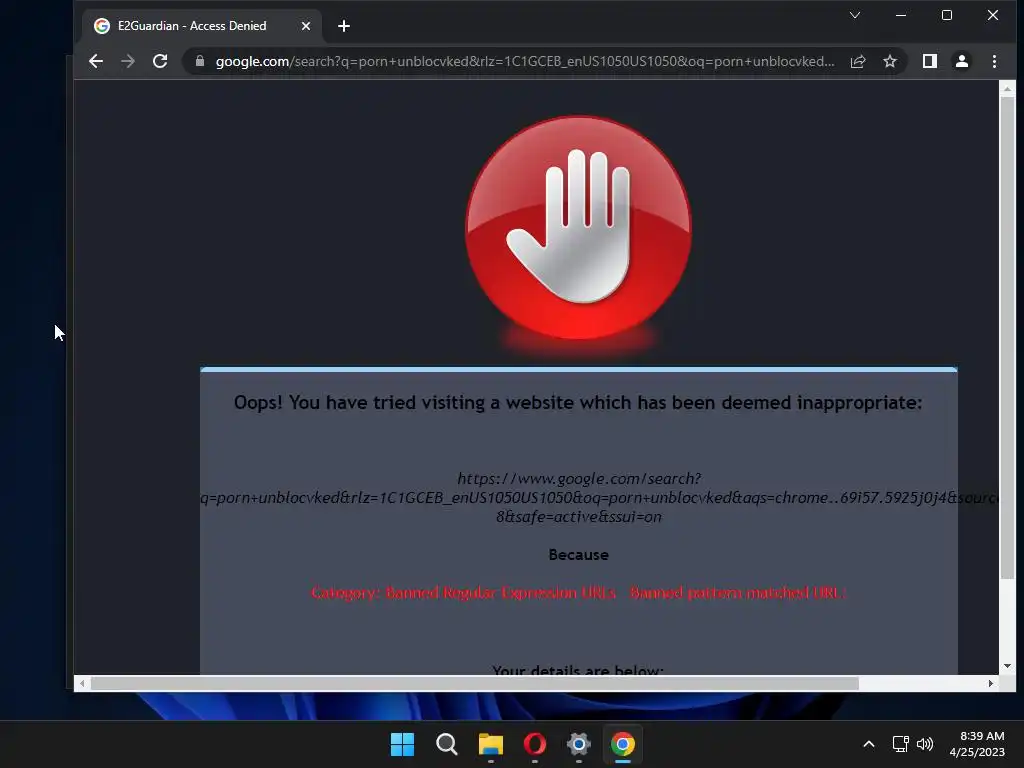Open Windows taskbar search
Screen dimensions: 1024x768
[x=447, y=744]
